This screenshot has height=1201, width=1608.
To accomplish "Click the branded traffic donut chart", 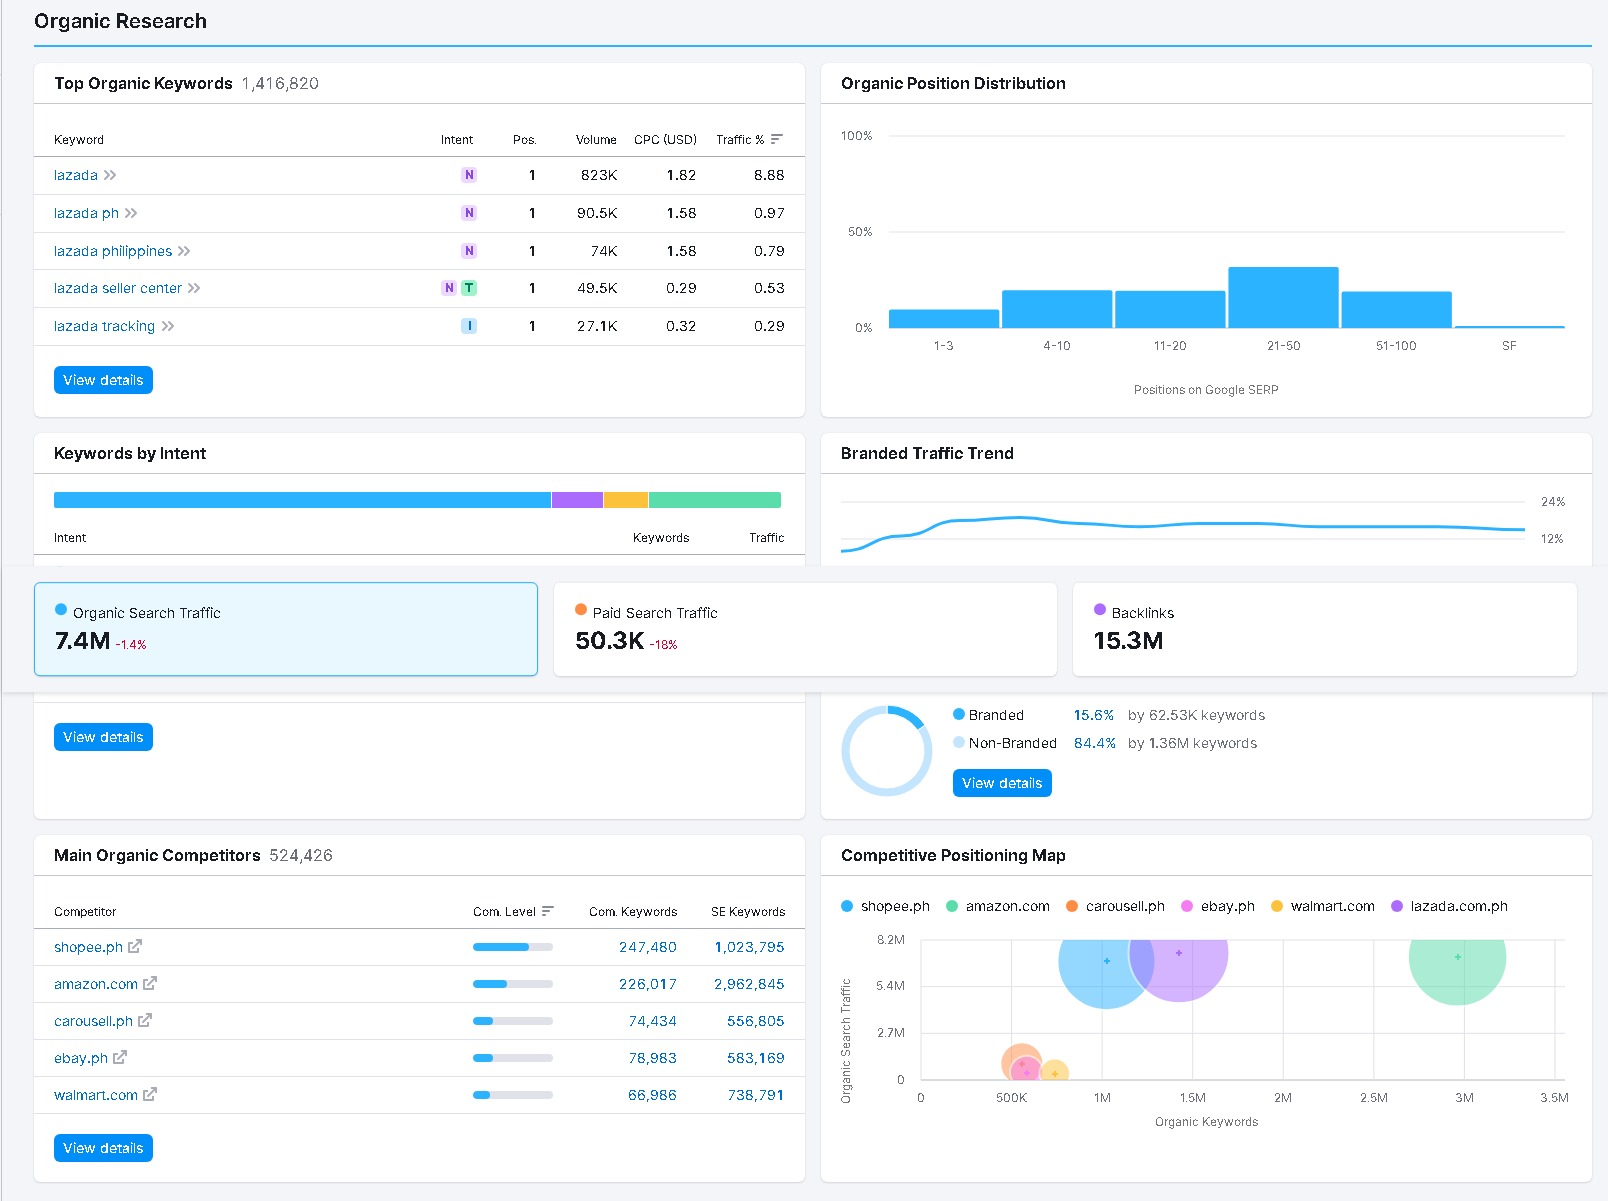I will [887, 750].
